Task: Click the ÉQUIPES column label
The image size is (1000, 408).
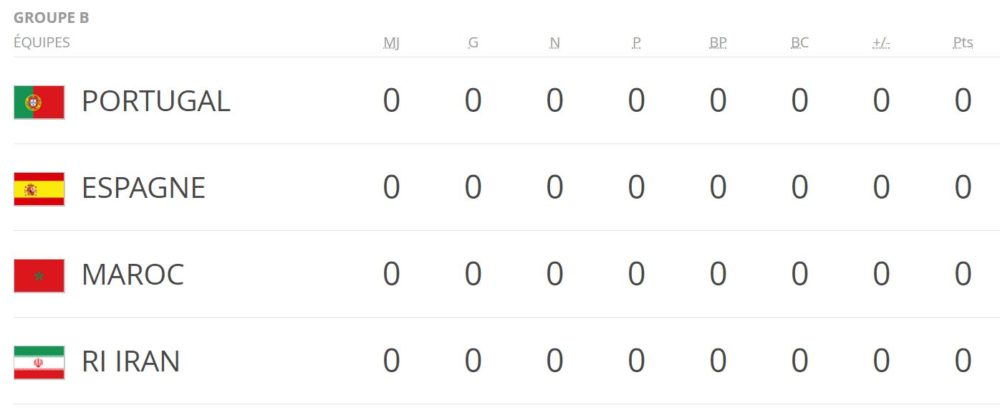Action: (x=42, y=43)
